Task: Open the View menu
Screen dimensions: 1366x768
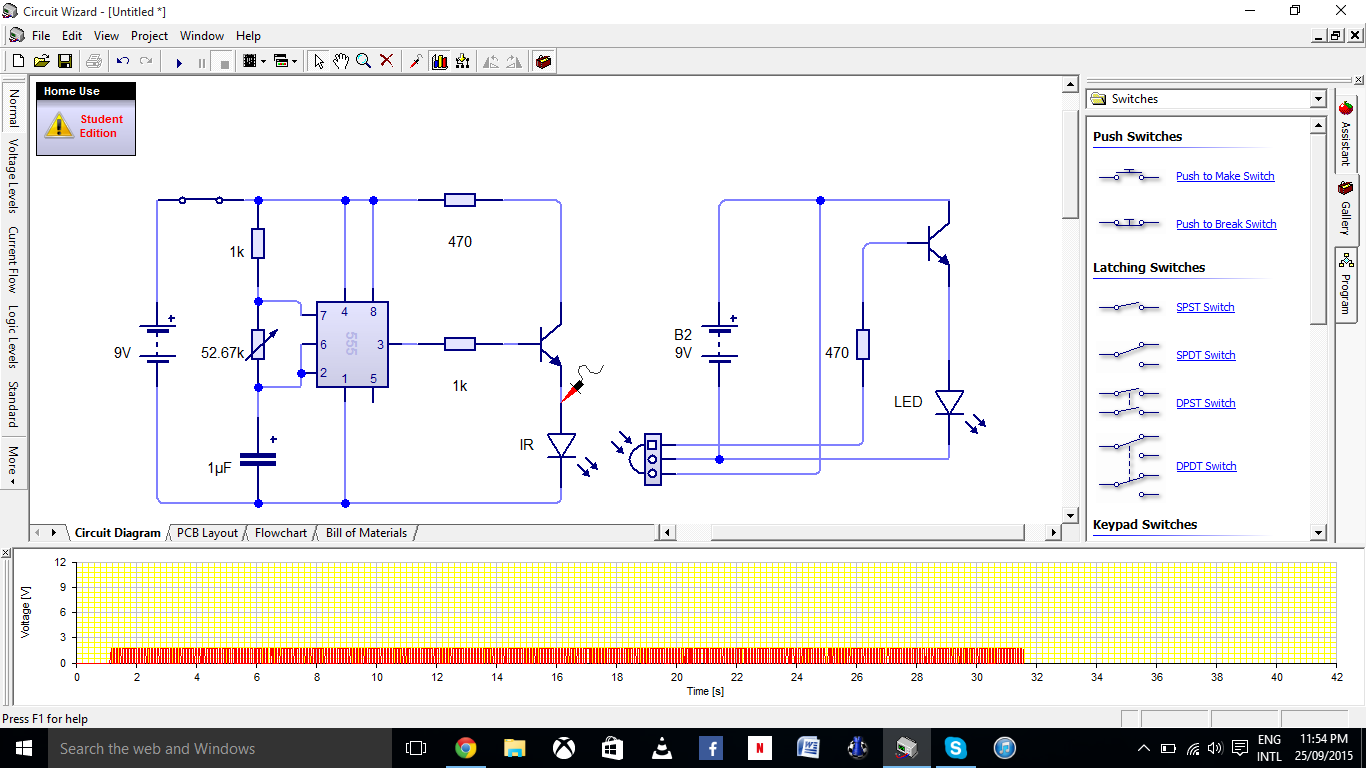Action: click(x=106, y=35)
